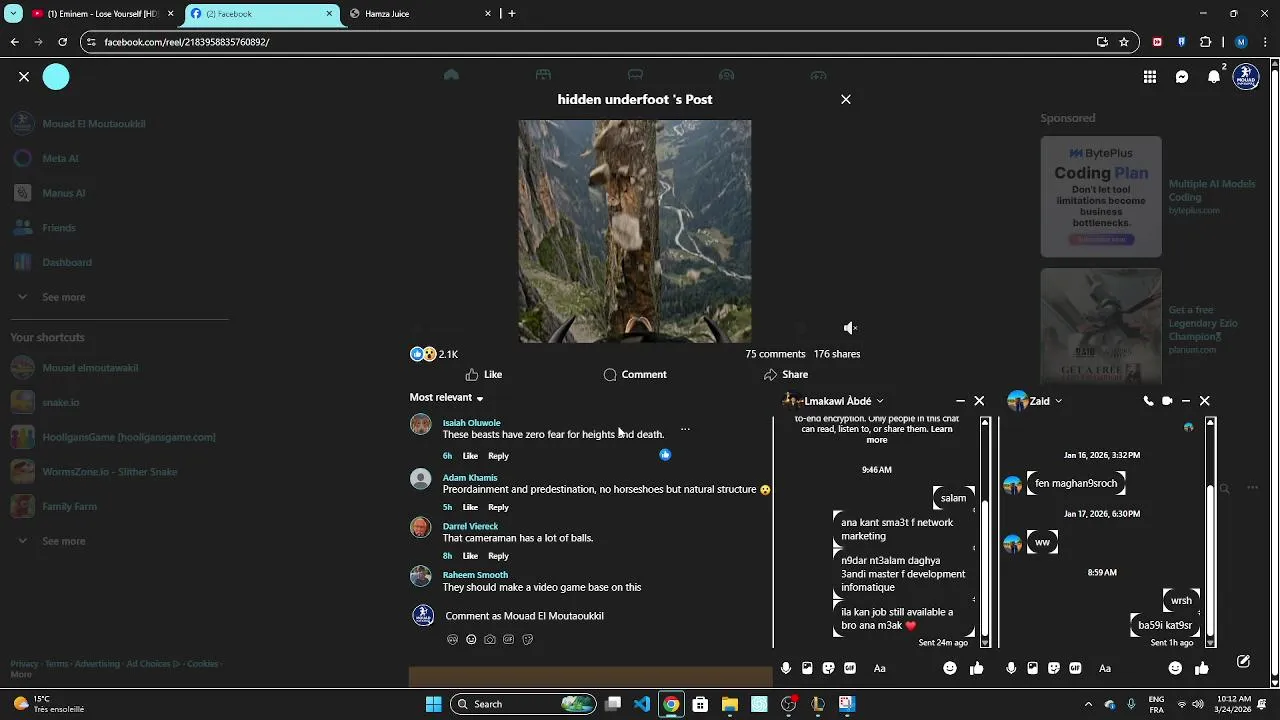
Task: Share the hidden underfoot post
Action: (786, 374)
